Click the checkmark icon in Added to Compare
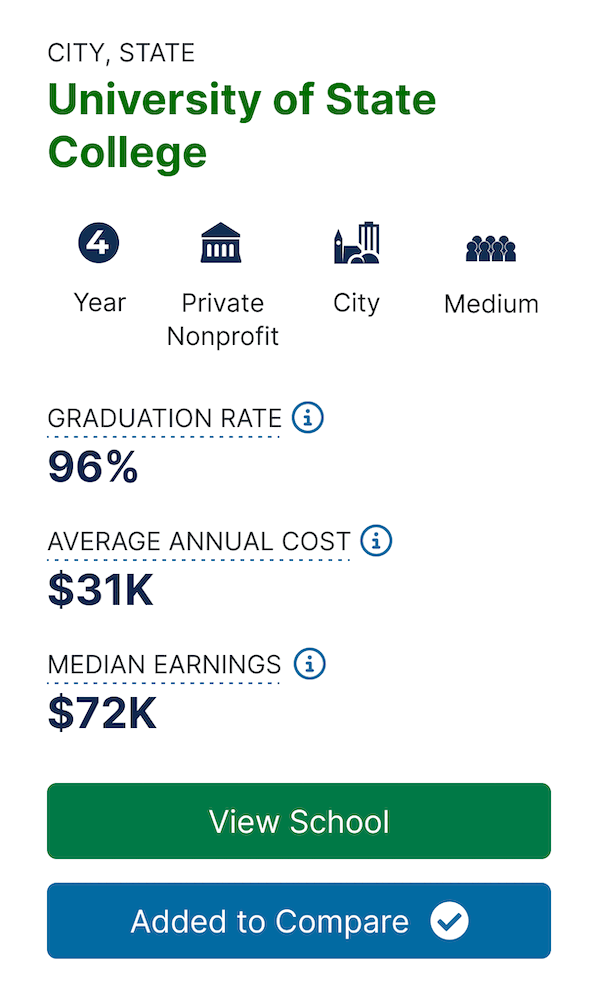Screen dimensions: 600x995 (449, 921)
